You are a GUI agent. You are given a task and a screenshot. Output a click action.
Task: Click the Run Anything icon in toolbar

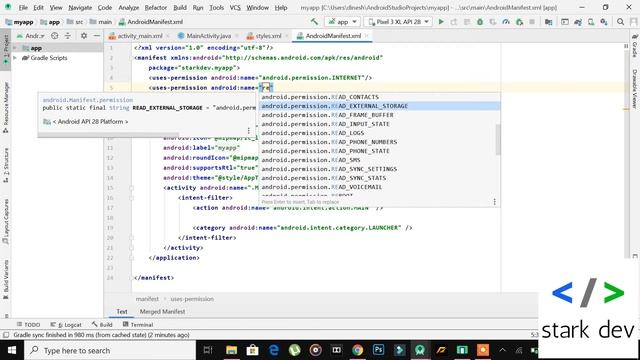[565, 22]
